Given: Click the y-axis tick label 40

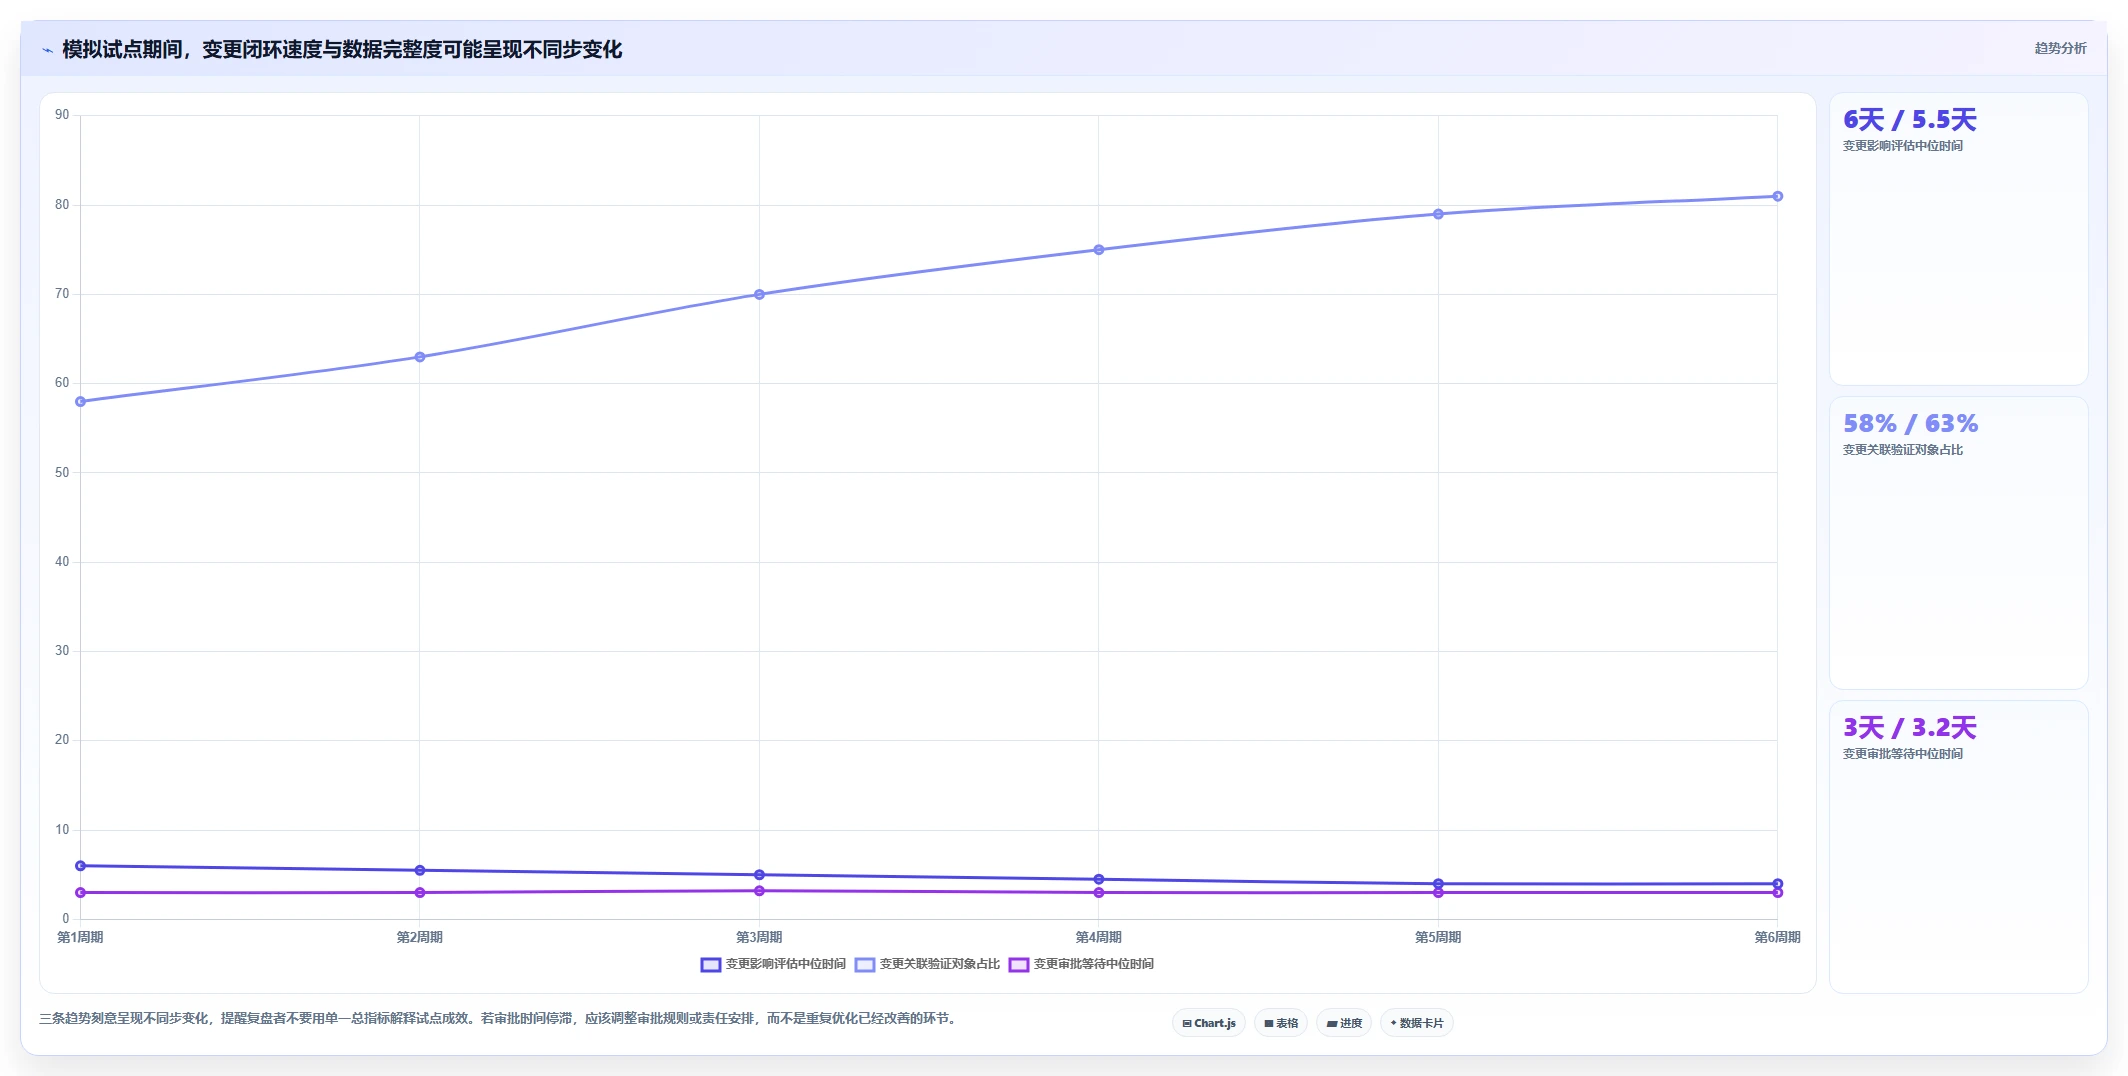Looking at the screenshot, I should [62, 562].
